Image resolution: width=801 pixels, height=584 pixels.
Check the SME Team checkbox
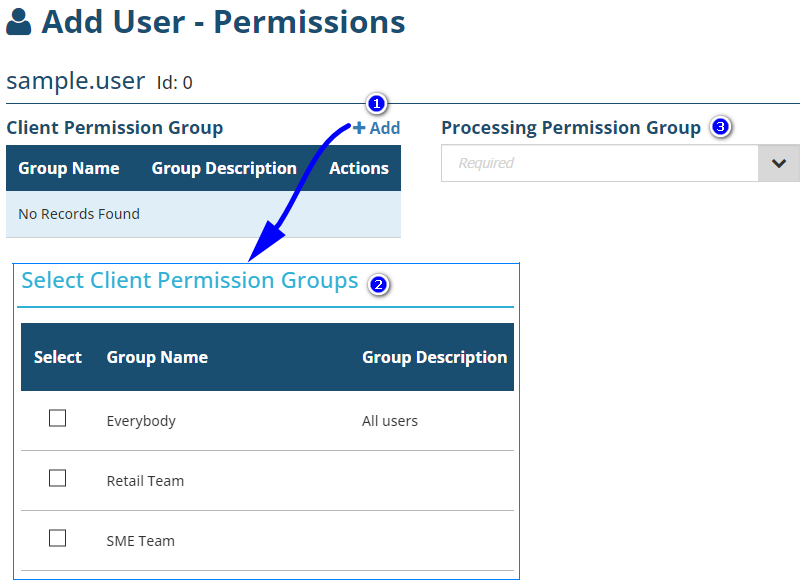pos(58,539)
